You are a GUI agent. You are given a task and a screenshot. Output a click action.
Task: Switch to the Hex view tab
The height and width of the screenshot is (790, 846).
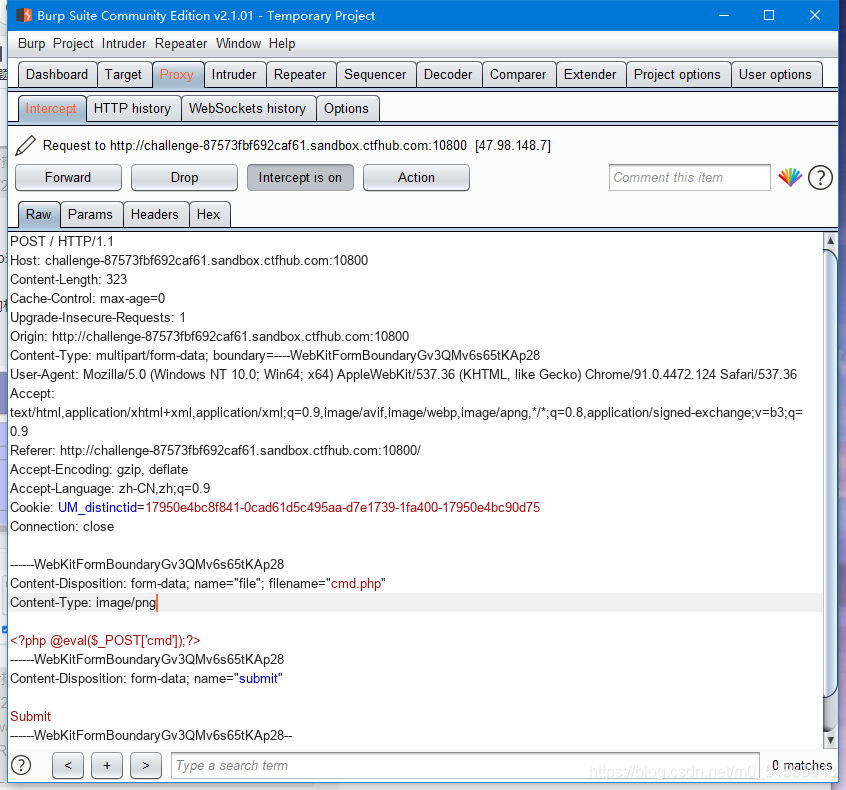click(209, 215)
